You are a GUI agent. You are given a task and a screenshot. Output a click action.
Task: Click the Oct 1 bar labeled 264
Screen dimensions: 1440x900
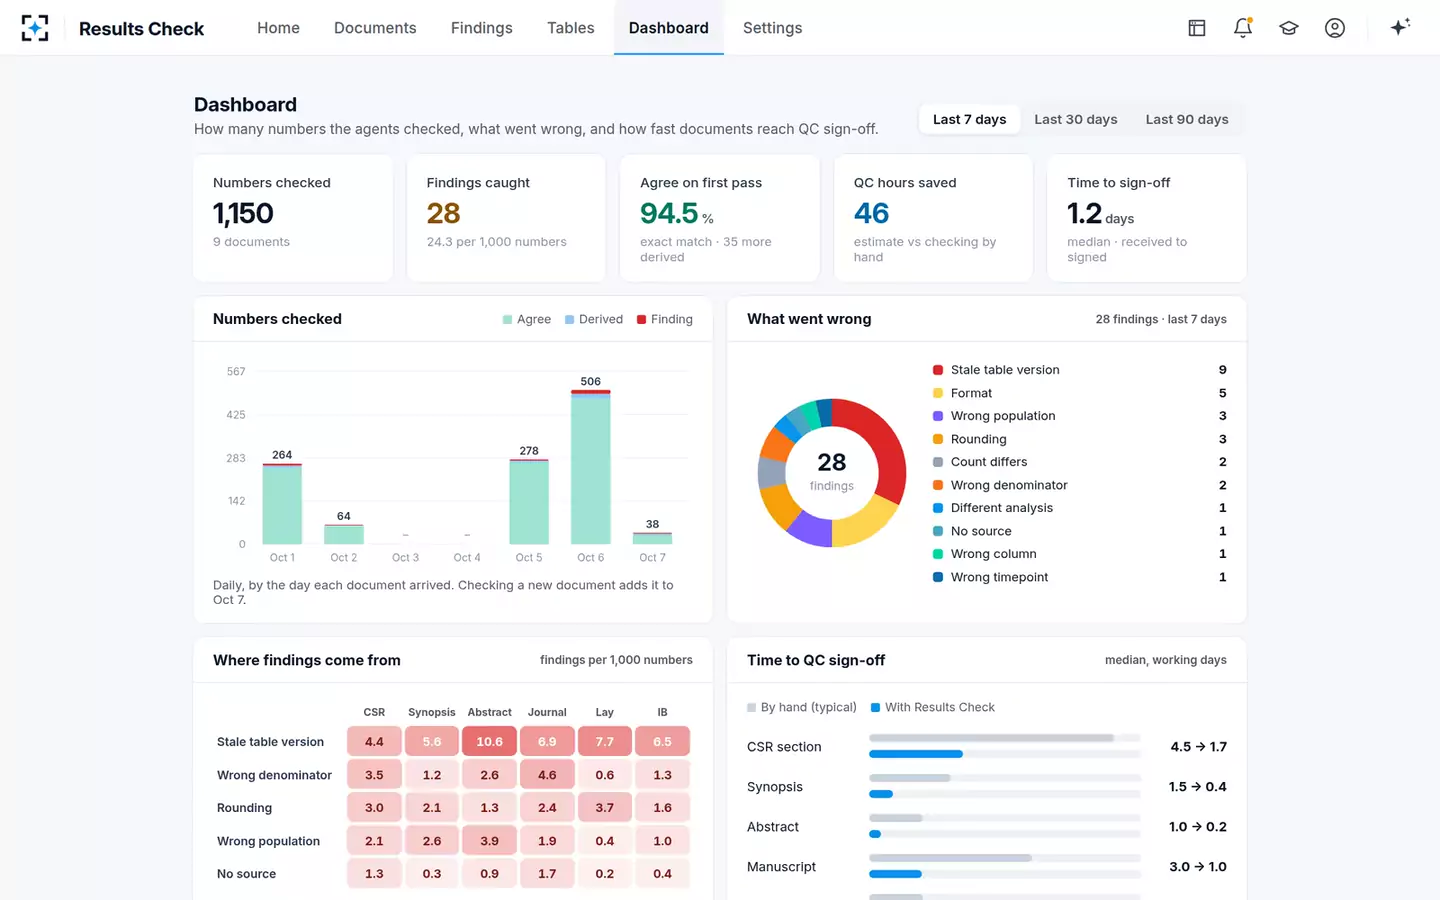pos(282,504)
